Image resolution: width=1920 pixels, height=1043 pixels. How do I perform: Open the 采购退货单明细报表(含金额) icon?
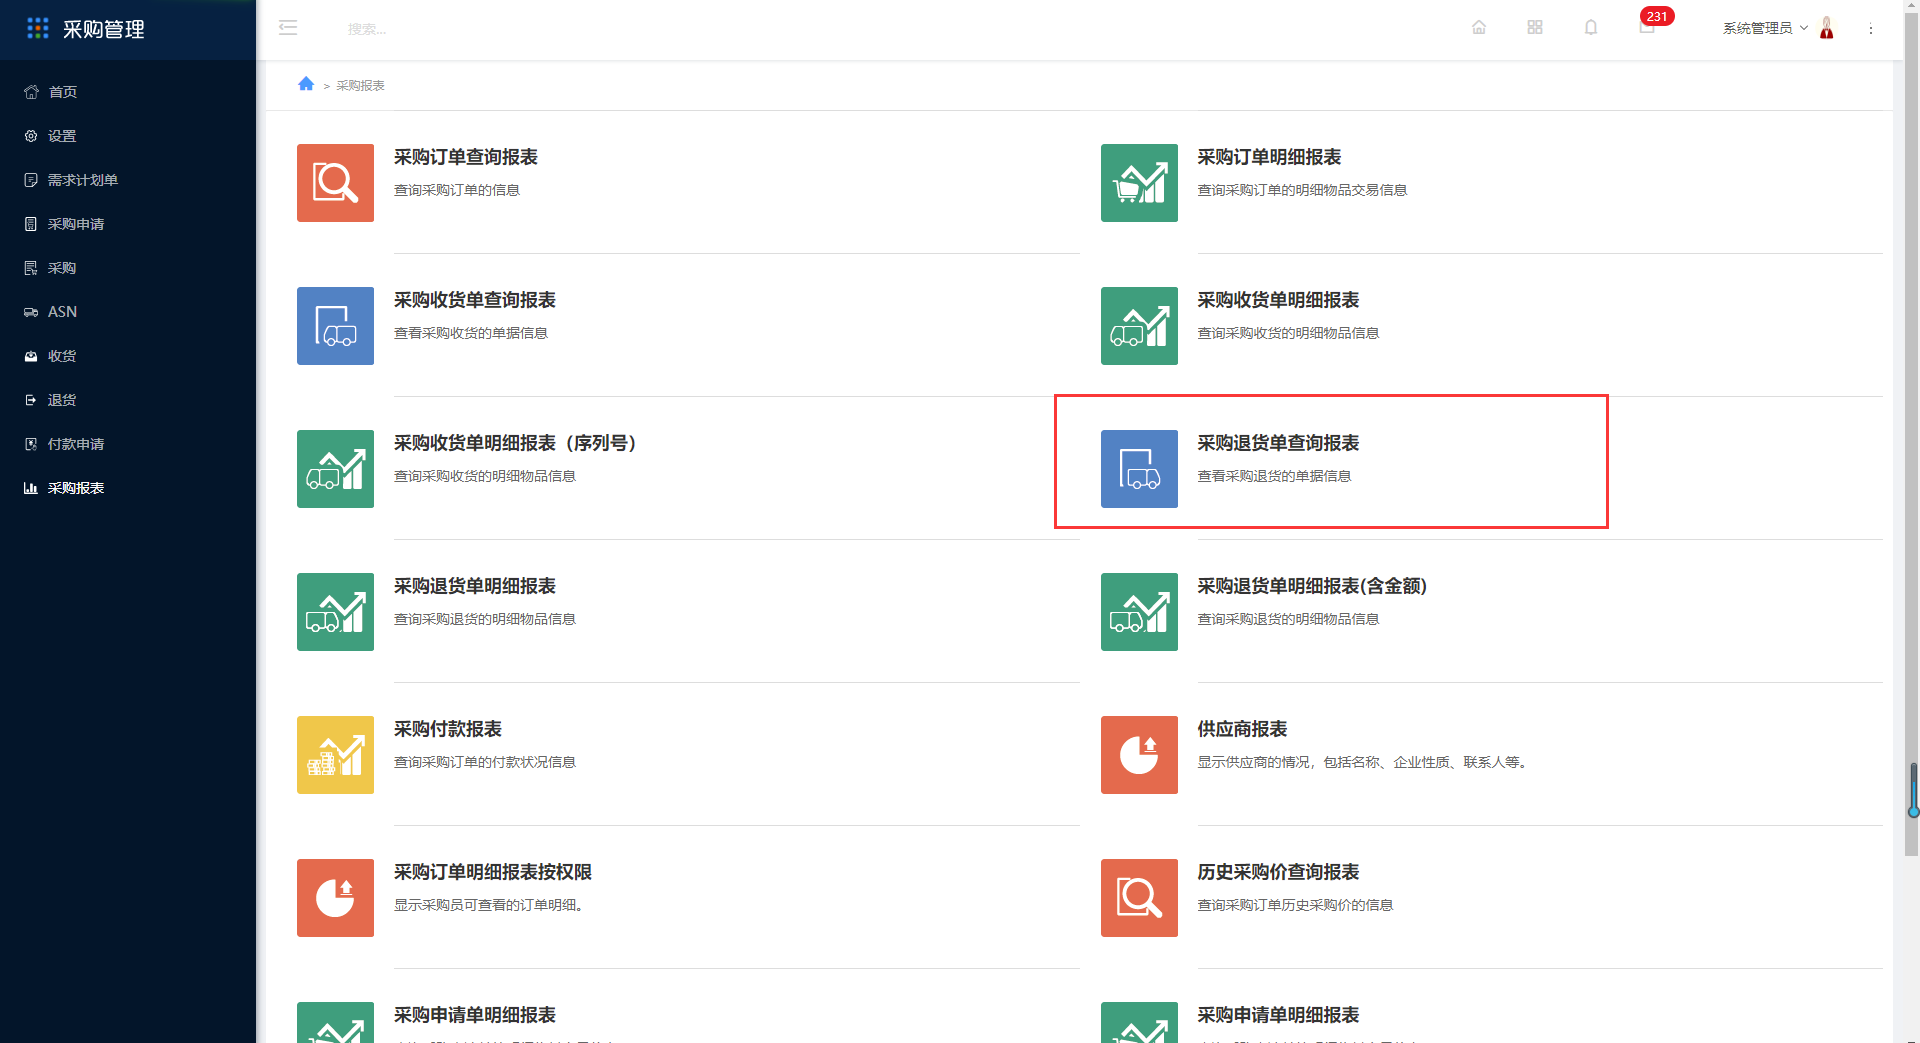(1139, 612)
